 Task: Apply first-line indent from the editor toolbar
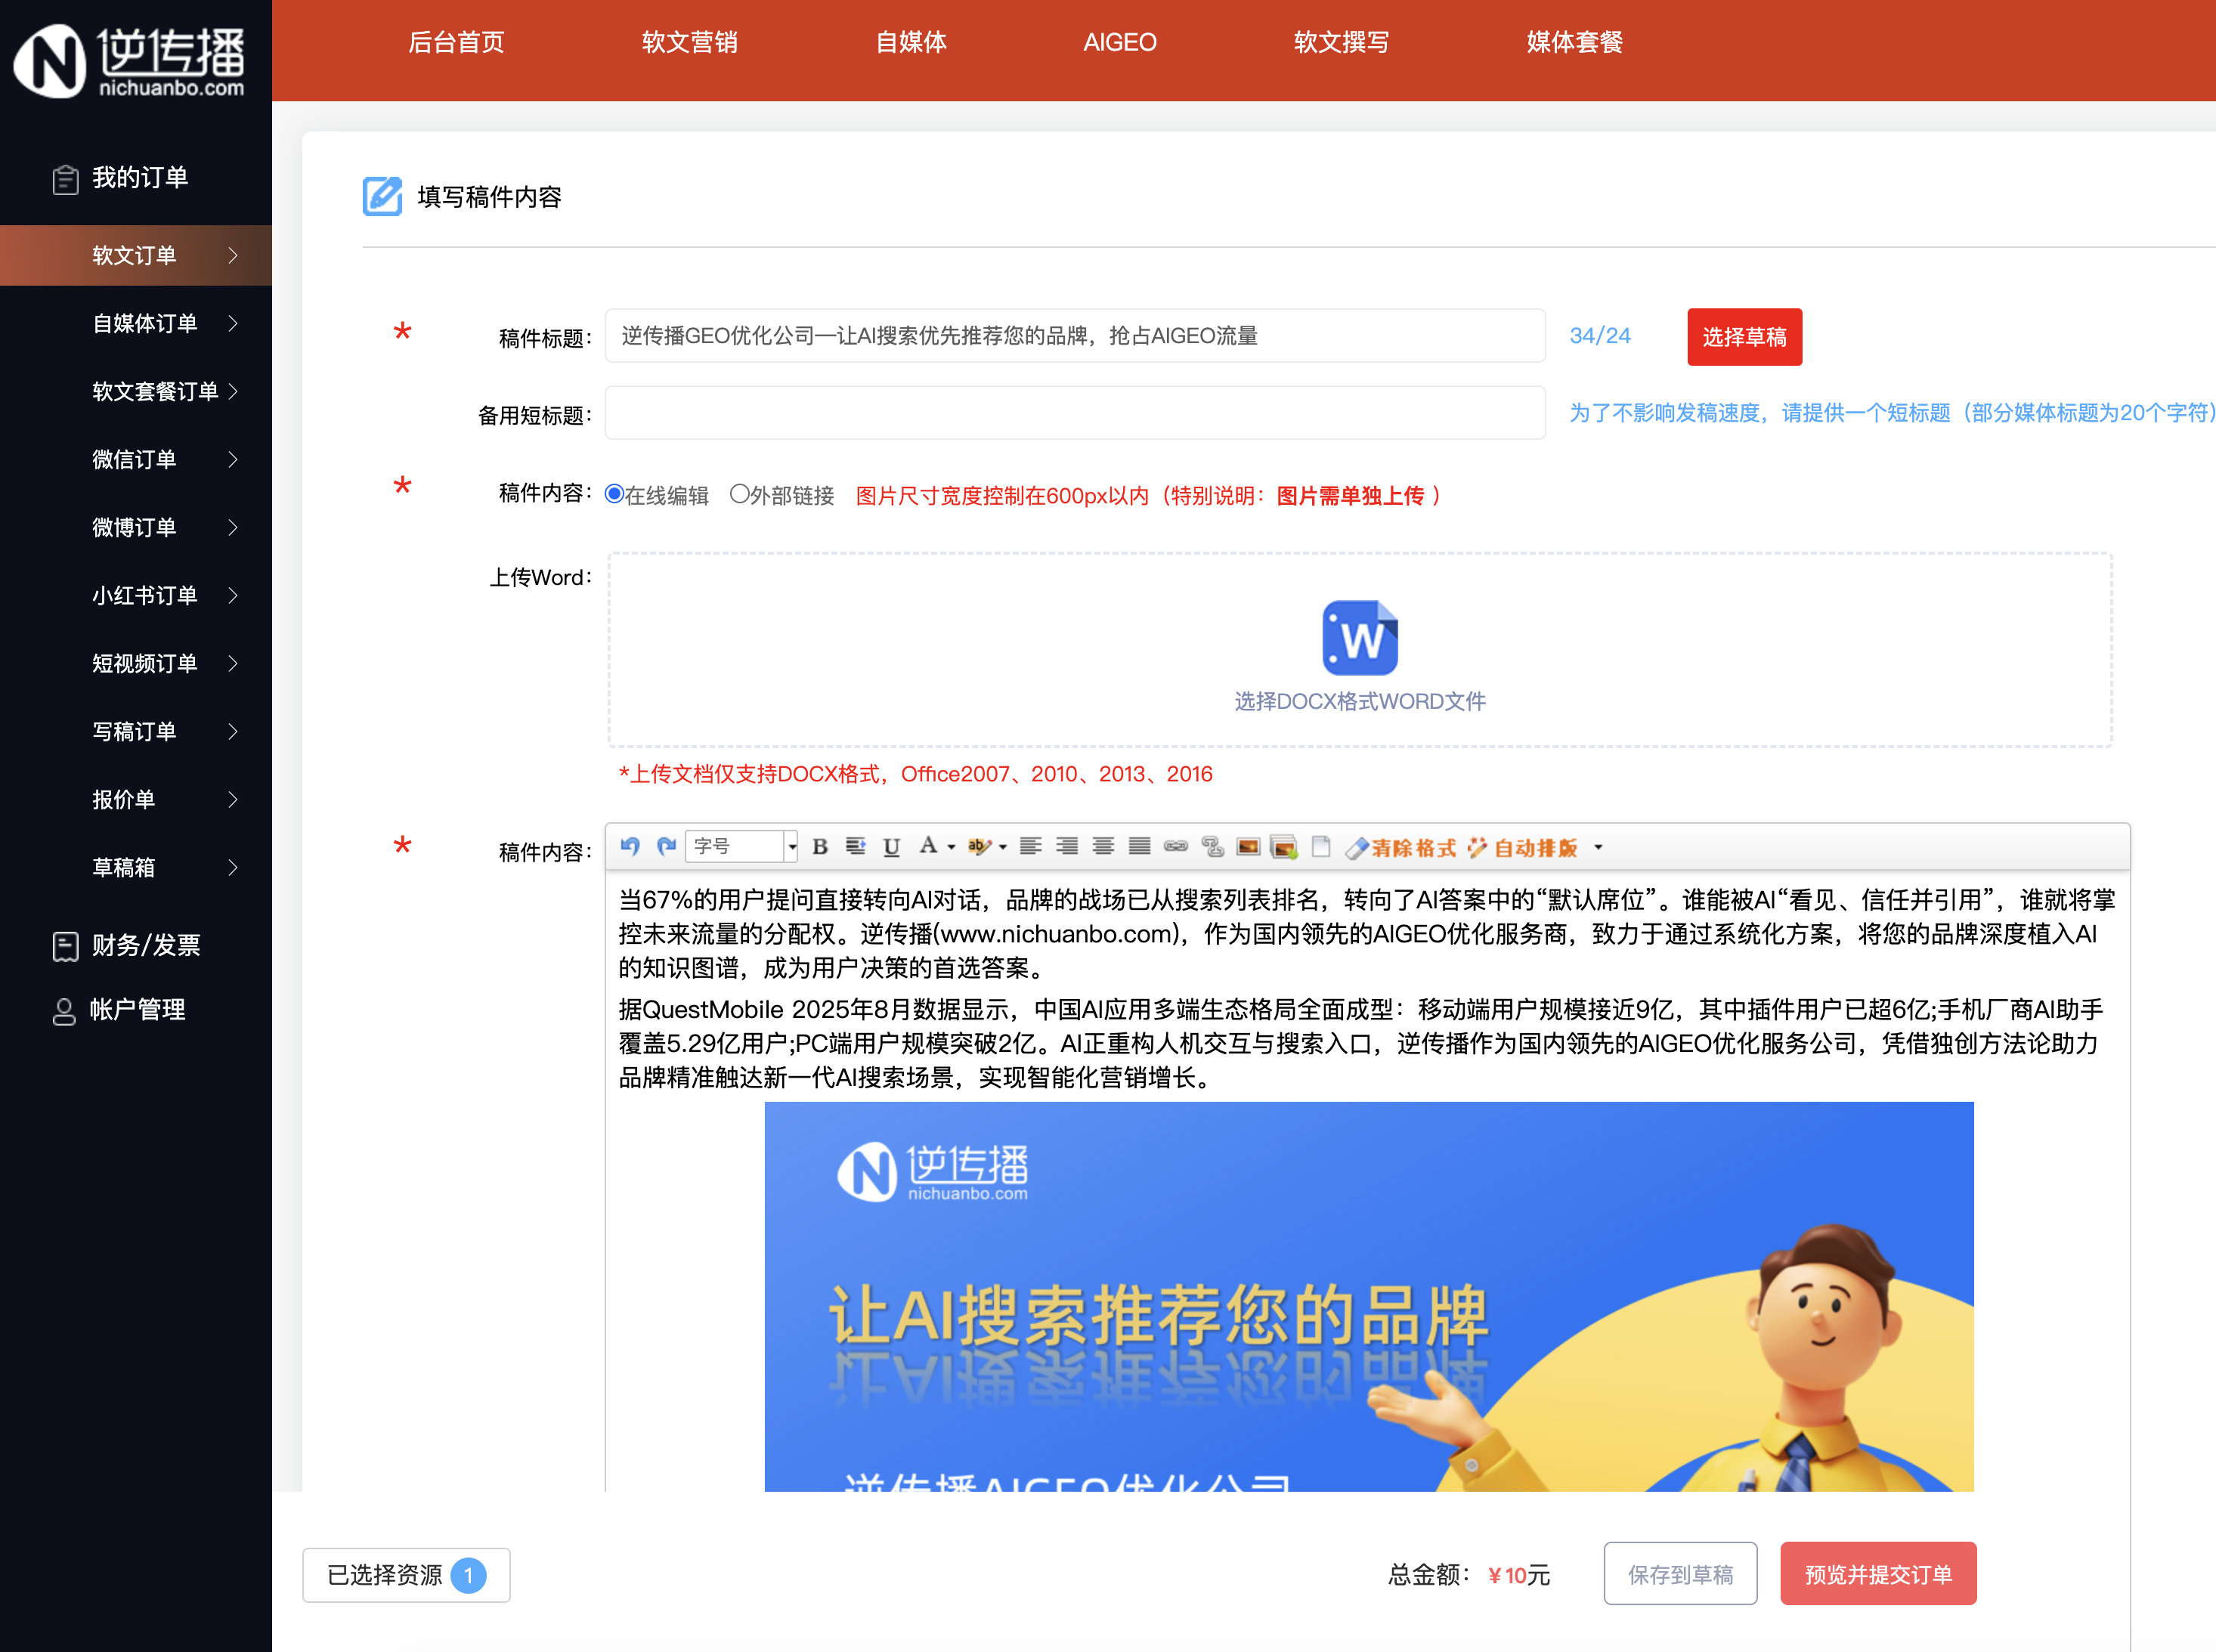click(x=855, y=847)
